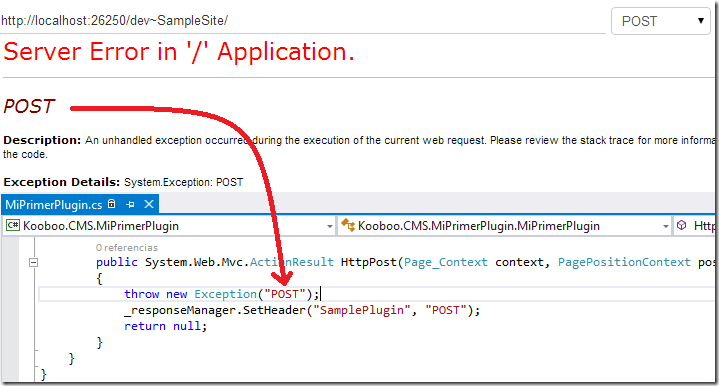Click the localhost URL address field
The width and height of the screenshot is (719, 386).
tap(303, 21)
